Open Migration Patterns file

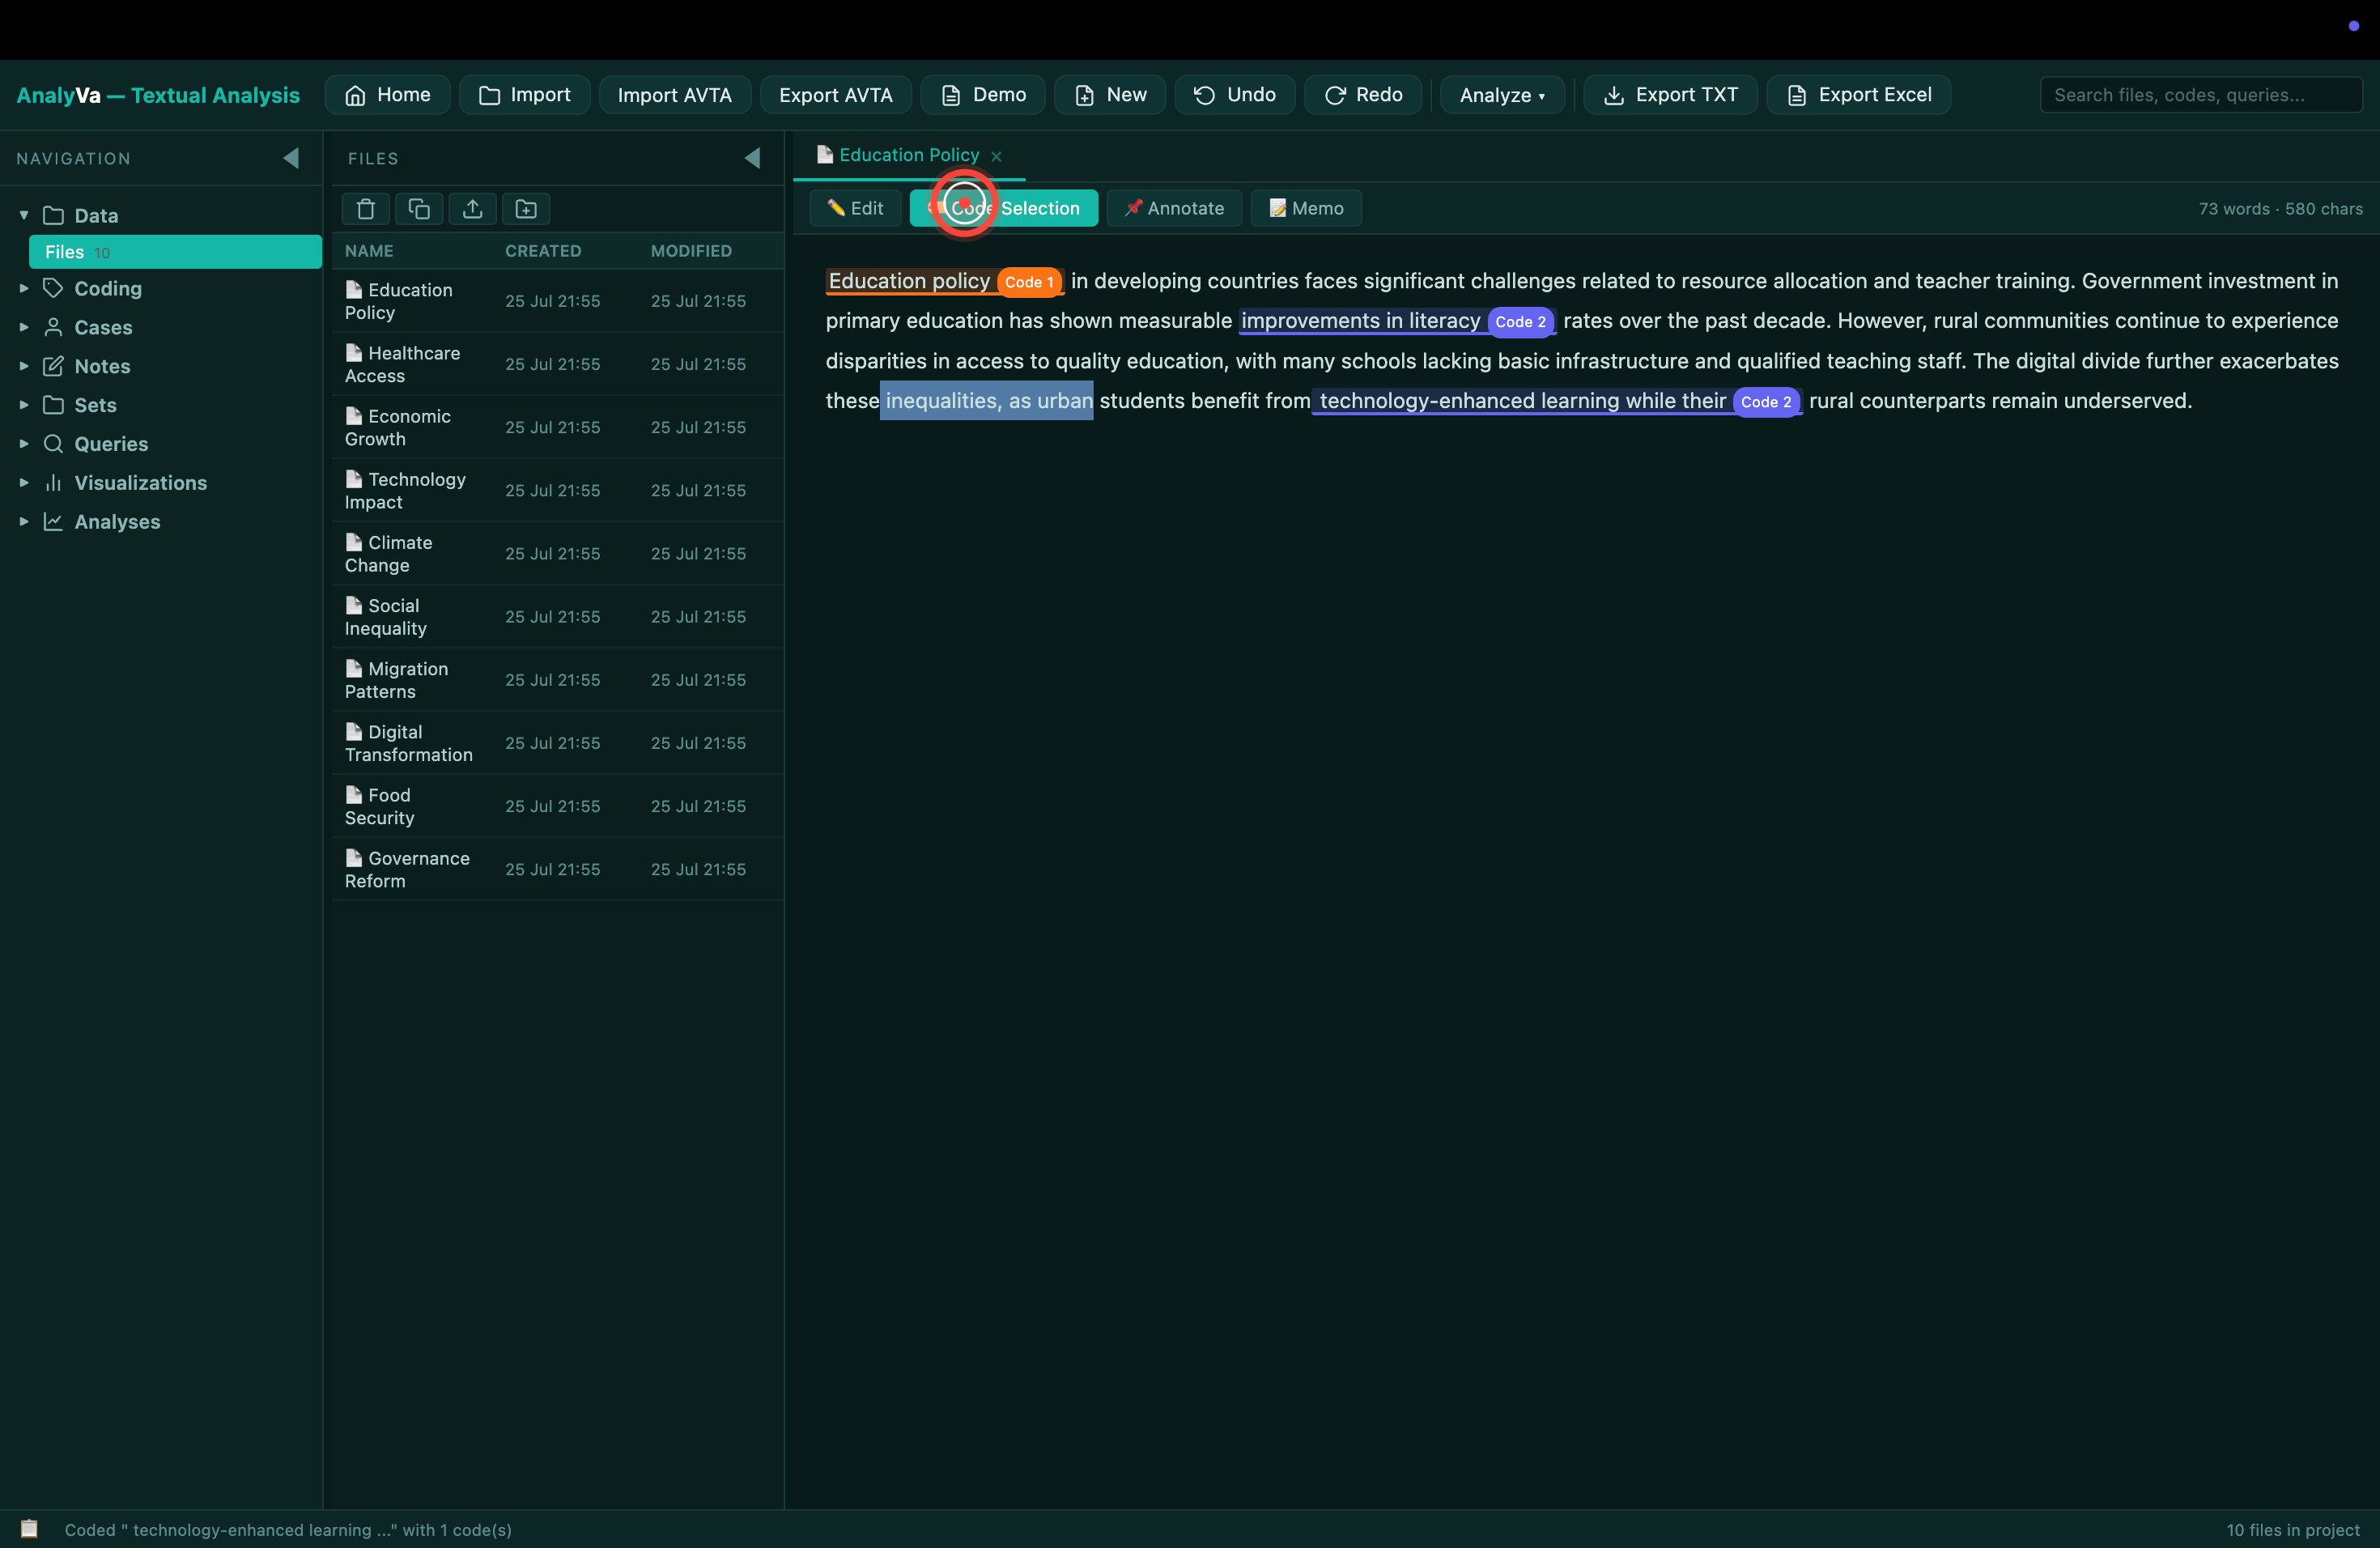[557, 679]
